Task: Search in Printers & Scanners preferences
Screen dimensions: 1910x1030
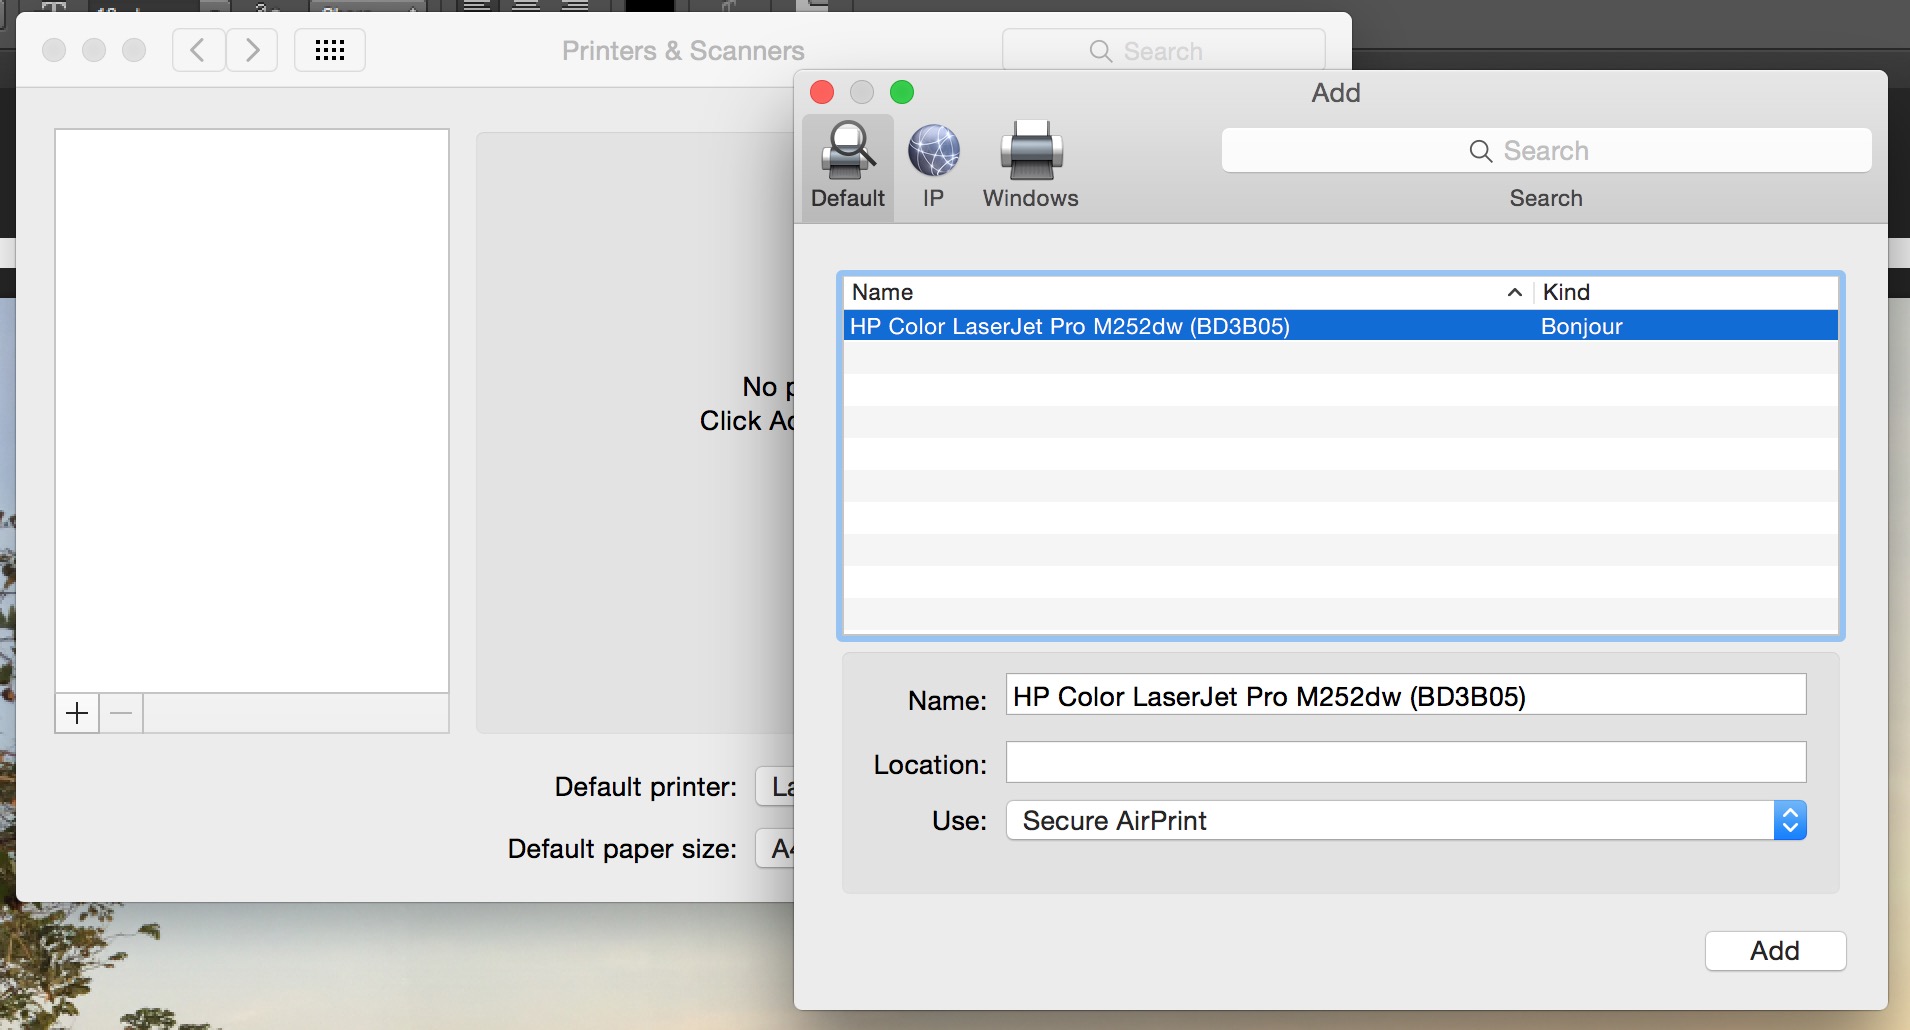Action: point(1163,51)
